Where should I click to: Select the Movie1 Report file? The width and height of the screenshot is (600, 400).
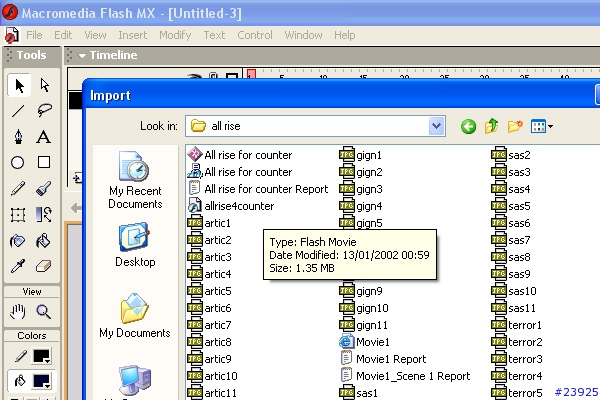pyautogui.click(x=383, y=359)
